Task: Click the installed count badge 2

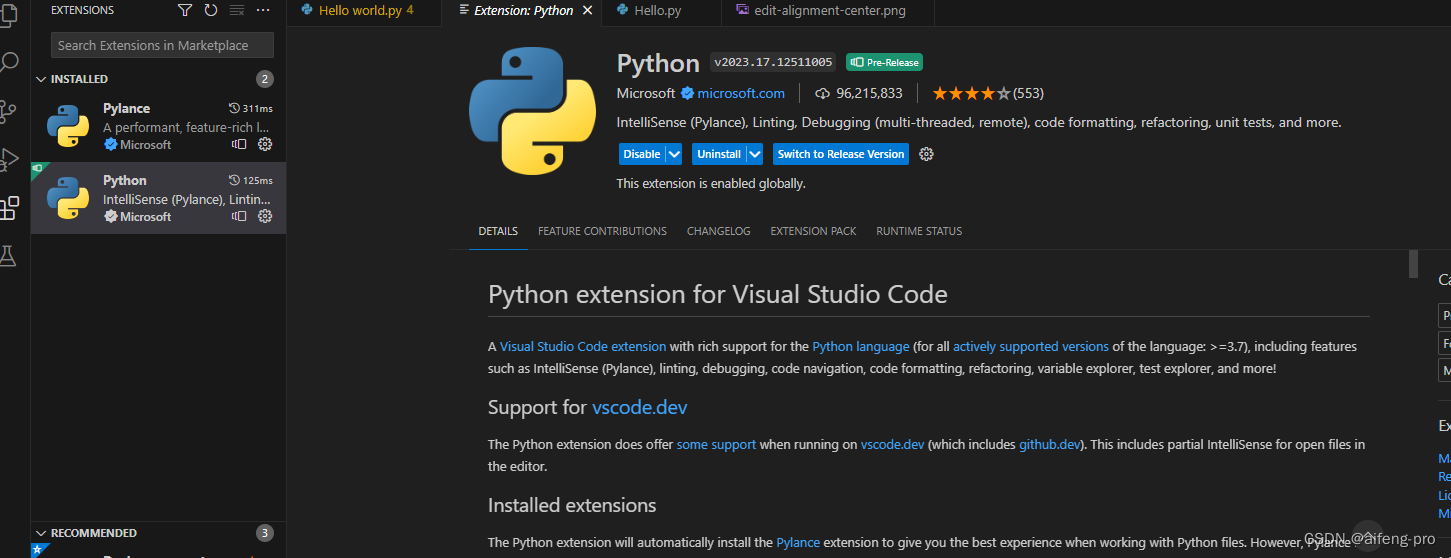Action: [265, 79]
